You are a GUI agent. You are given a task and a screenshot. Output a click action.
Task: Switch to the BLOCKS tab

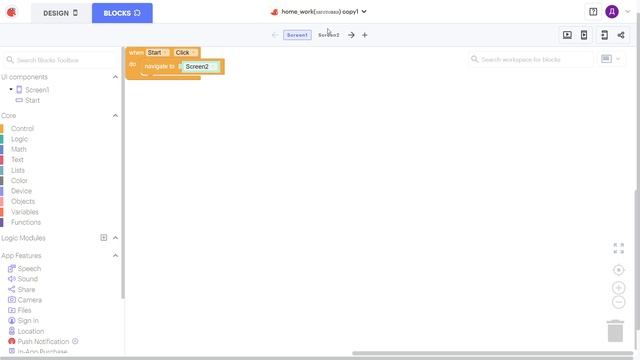[x=122, y=13]
